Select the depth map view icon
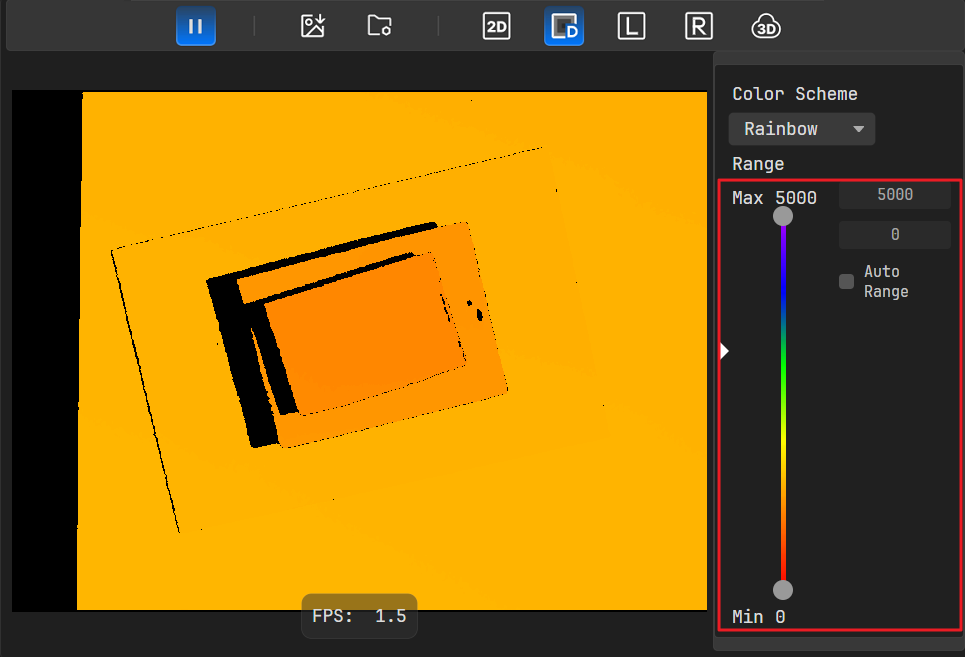Viewport: 965px width, 657px height. pos(564,27)
